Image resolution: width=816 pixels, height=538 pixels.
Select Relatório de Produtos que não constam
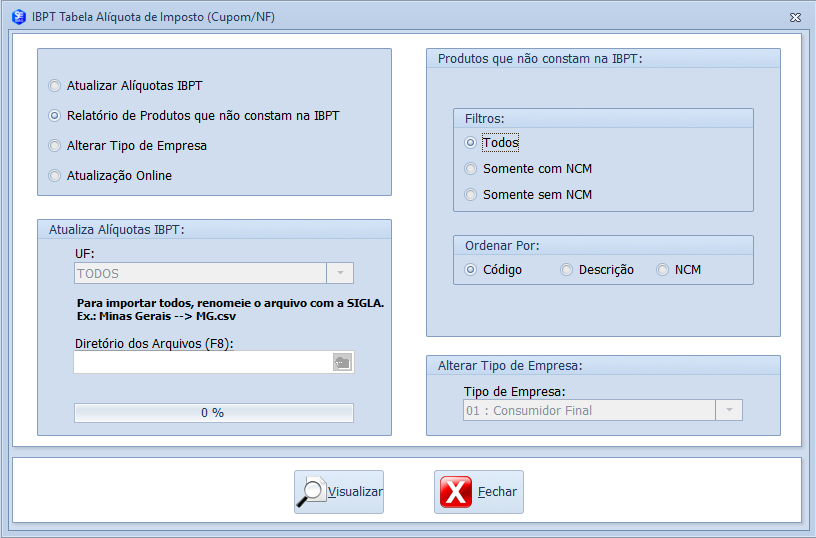tap(55, 116)
